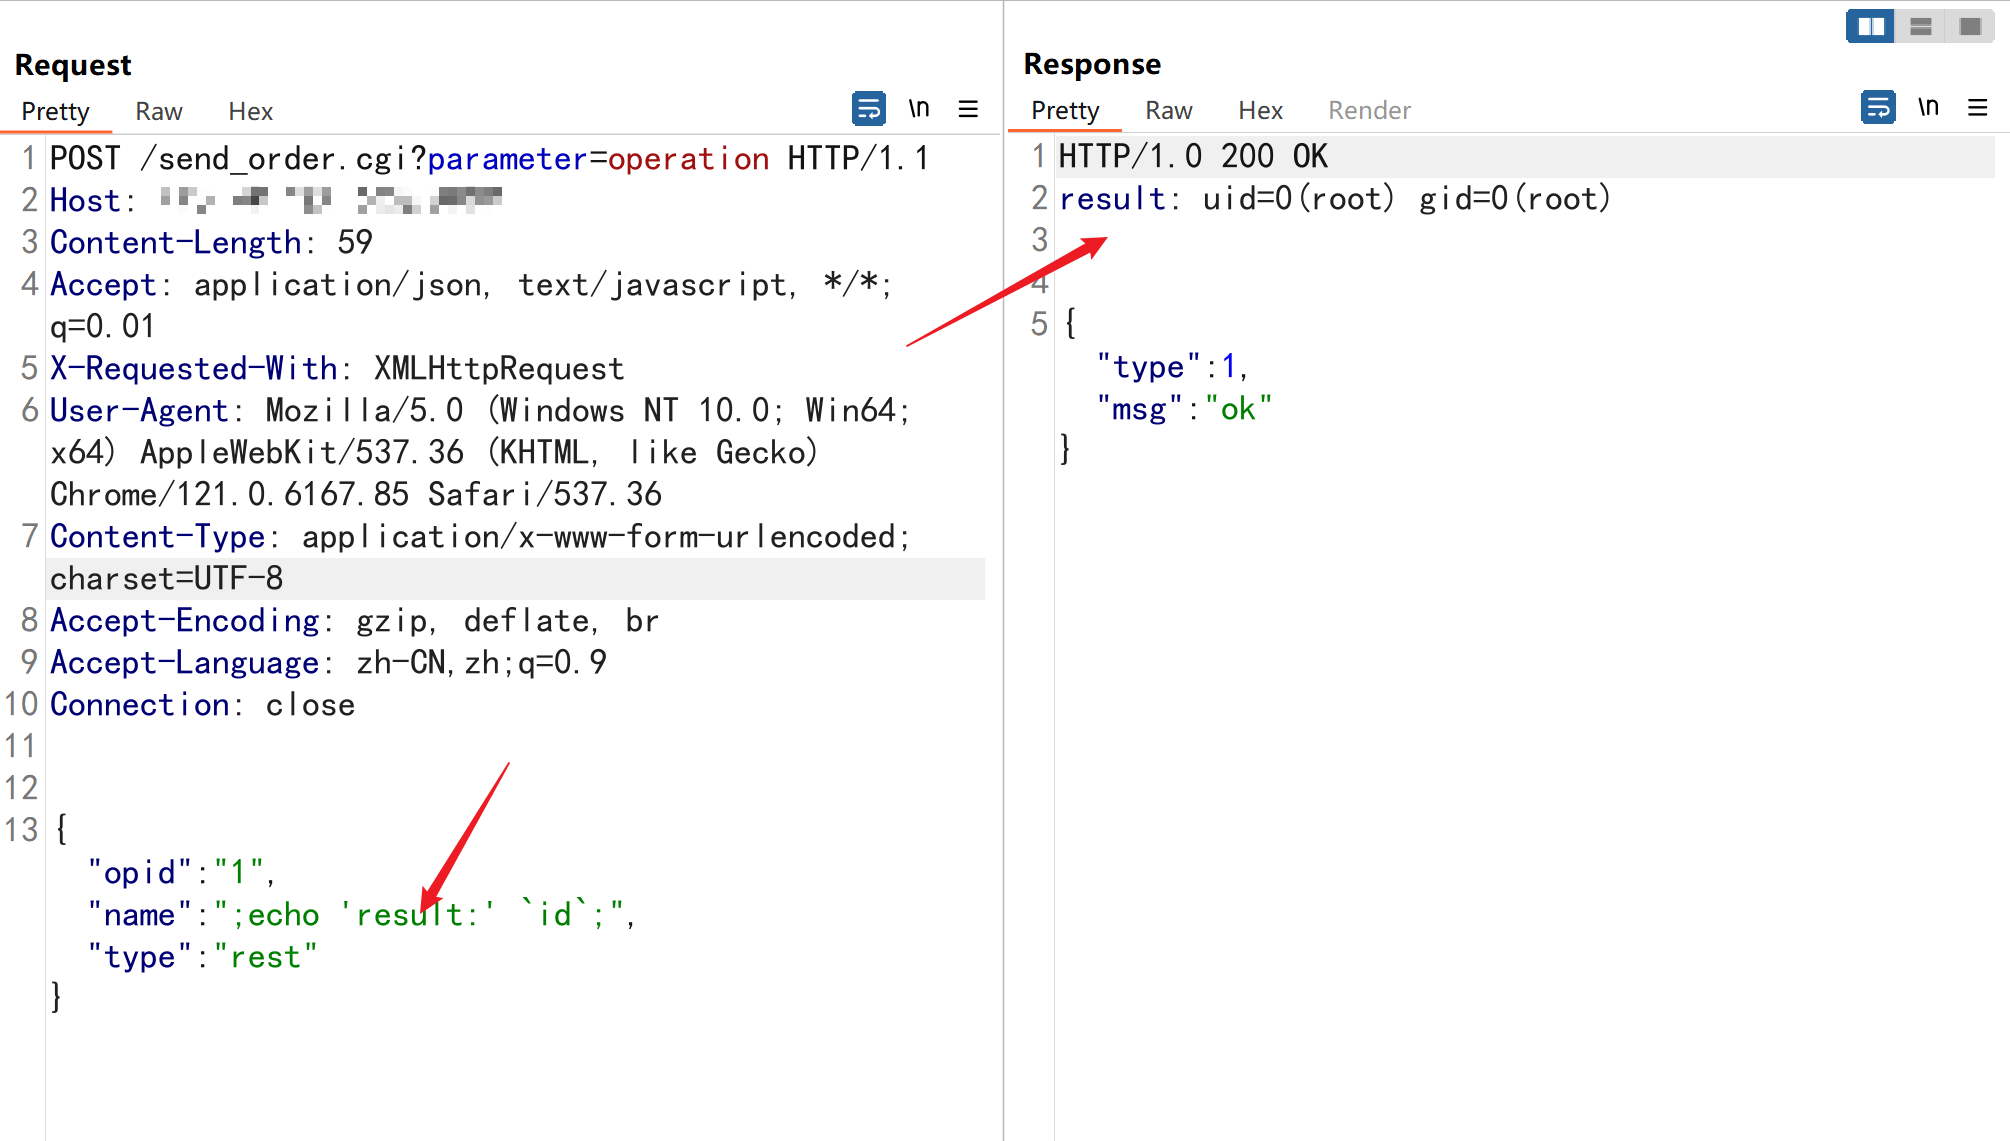Open Response Render tab
2010x1141 pixels.
(x=1369, y=110)
